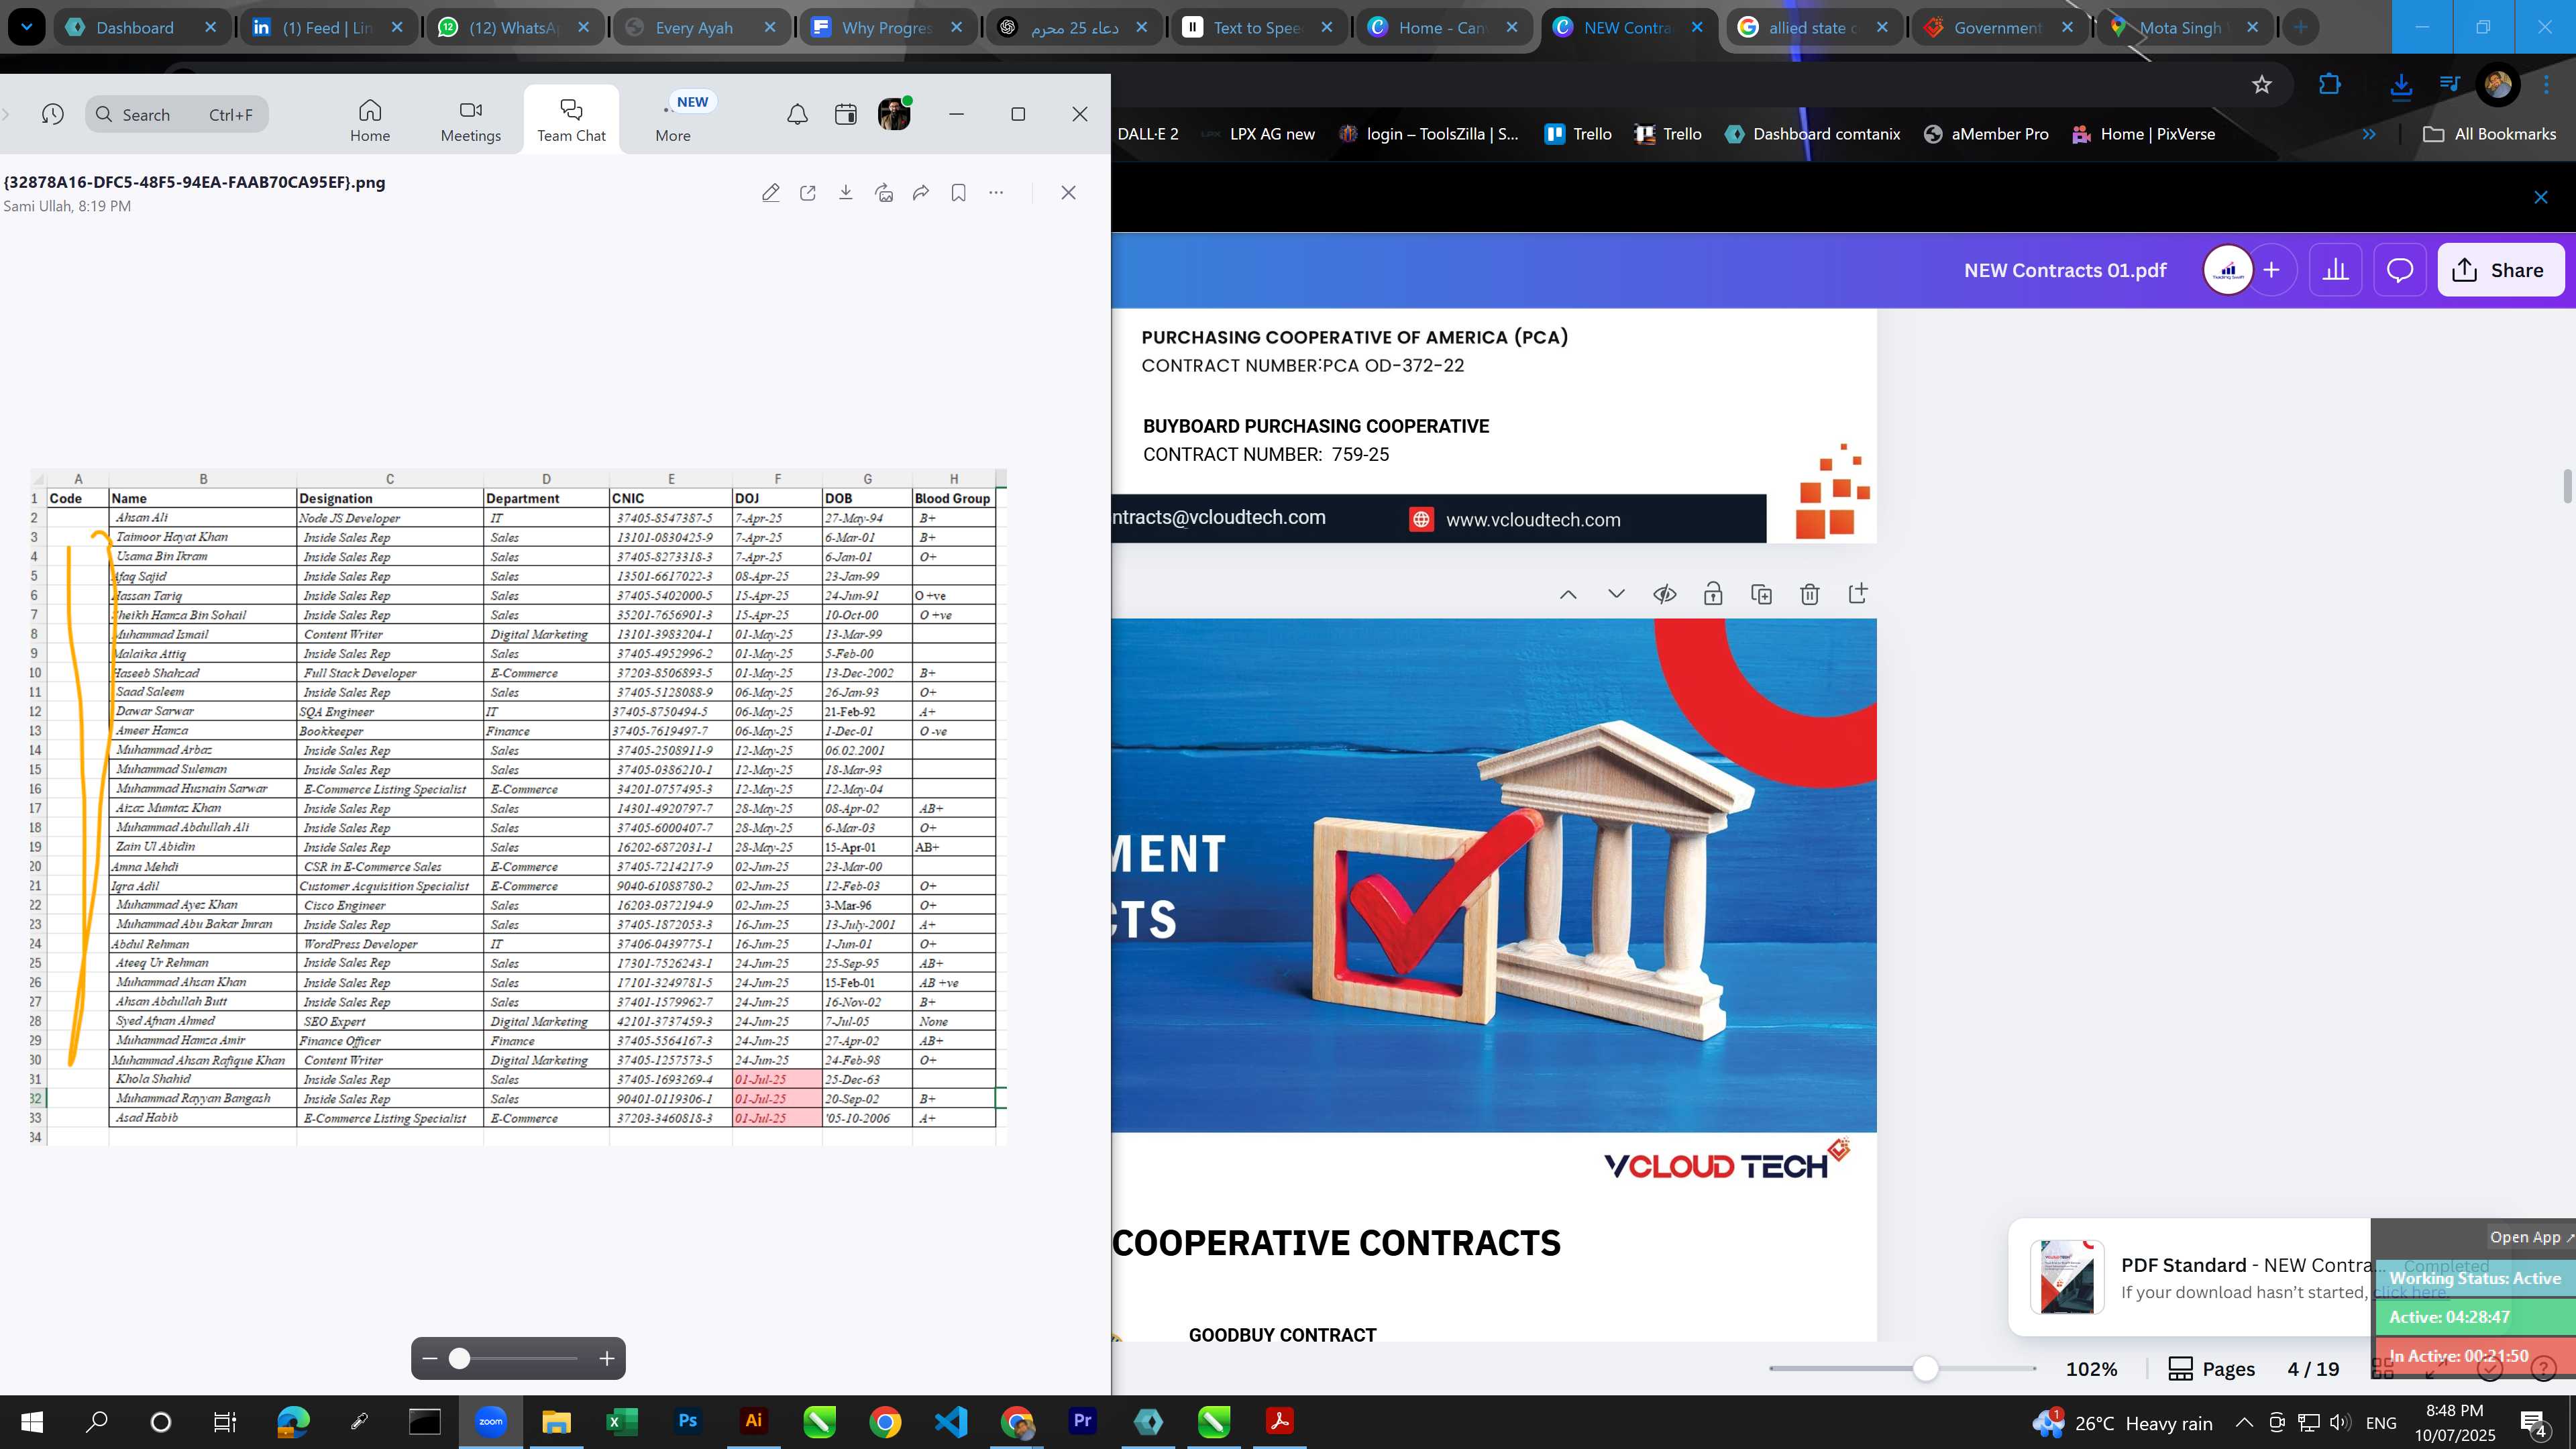Click Canva zoom slider handle
Image resolution: width=2576 pixels, height=1449 pixels.
point(1926,1368)
